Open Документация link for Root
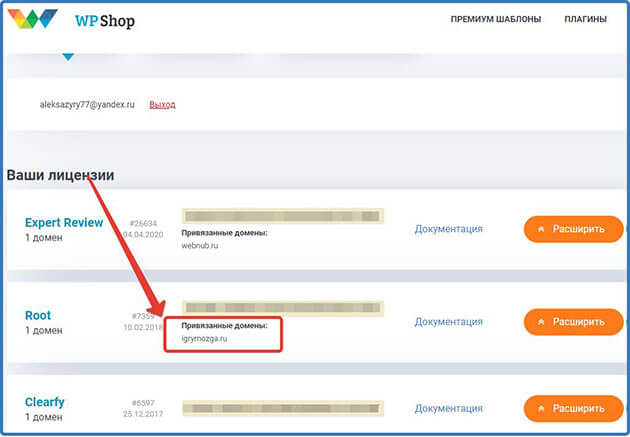 click(448, 322)
